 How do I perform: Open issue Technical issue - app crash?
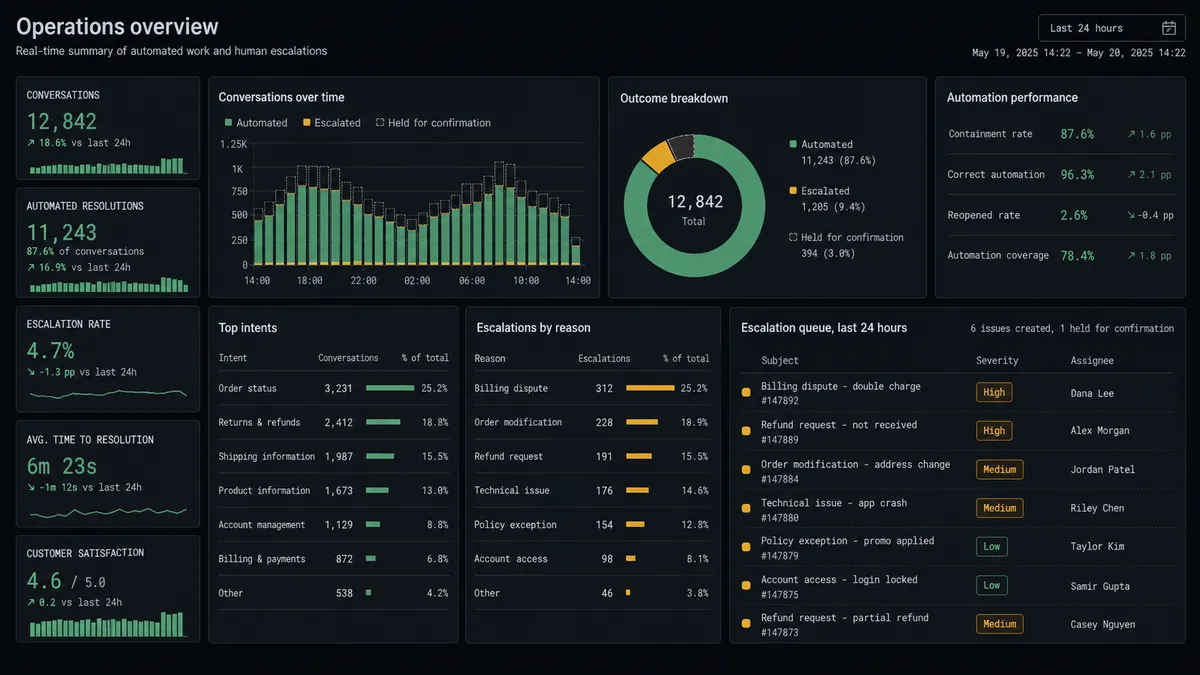pyautogui.click(x=834, y=503)
